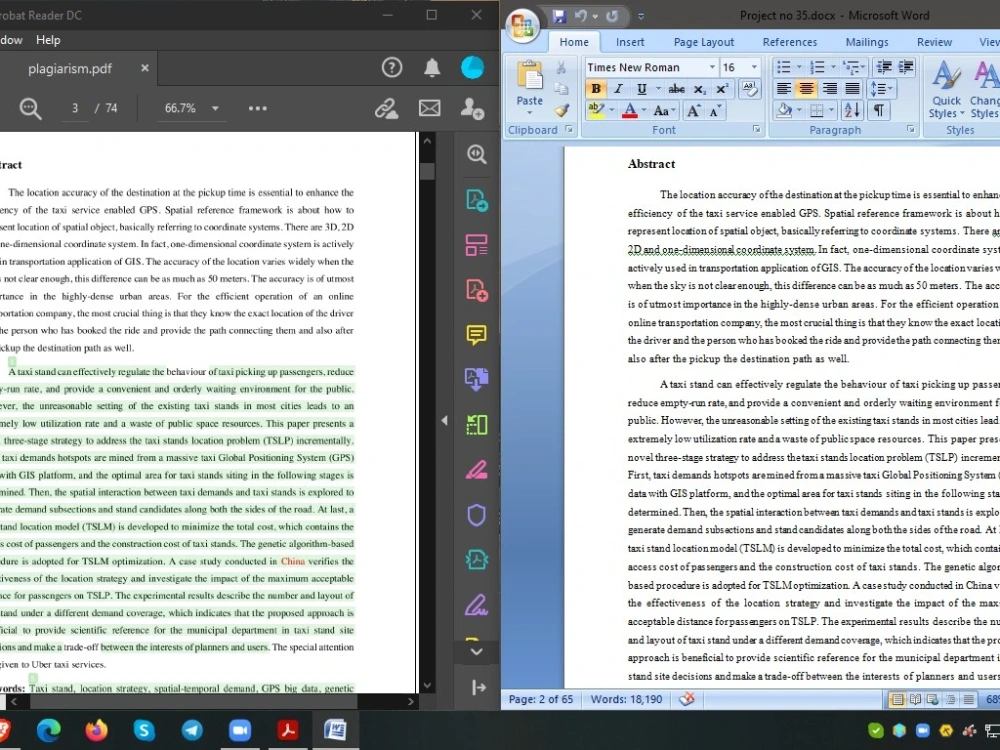The image size is (1000, 750).
Task: Click the Clear Formatting icon
Action: click(x=750, y=89)
